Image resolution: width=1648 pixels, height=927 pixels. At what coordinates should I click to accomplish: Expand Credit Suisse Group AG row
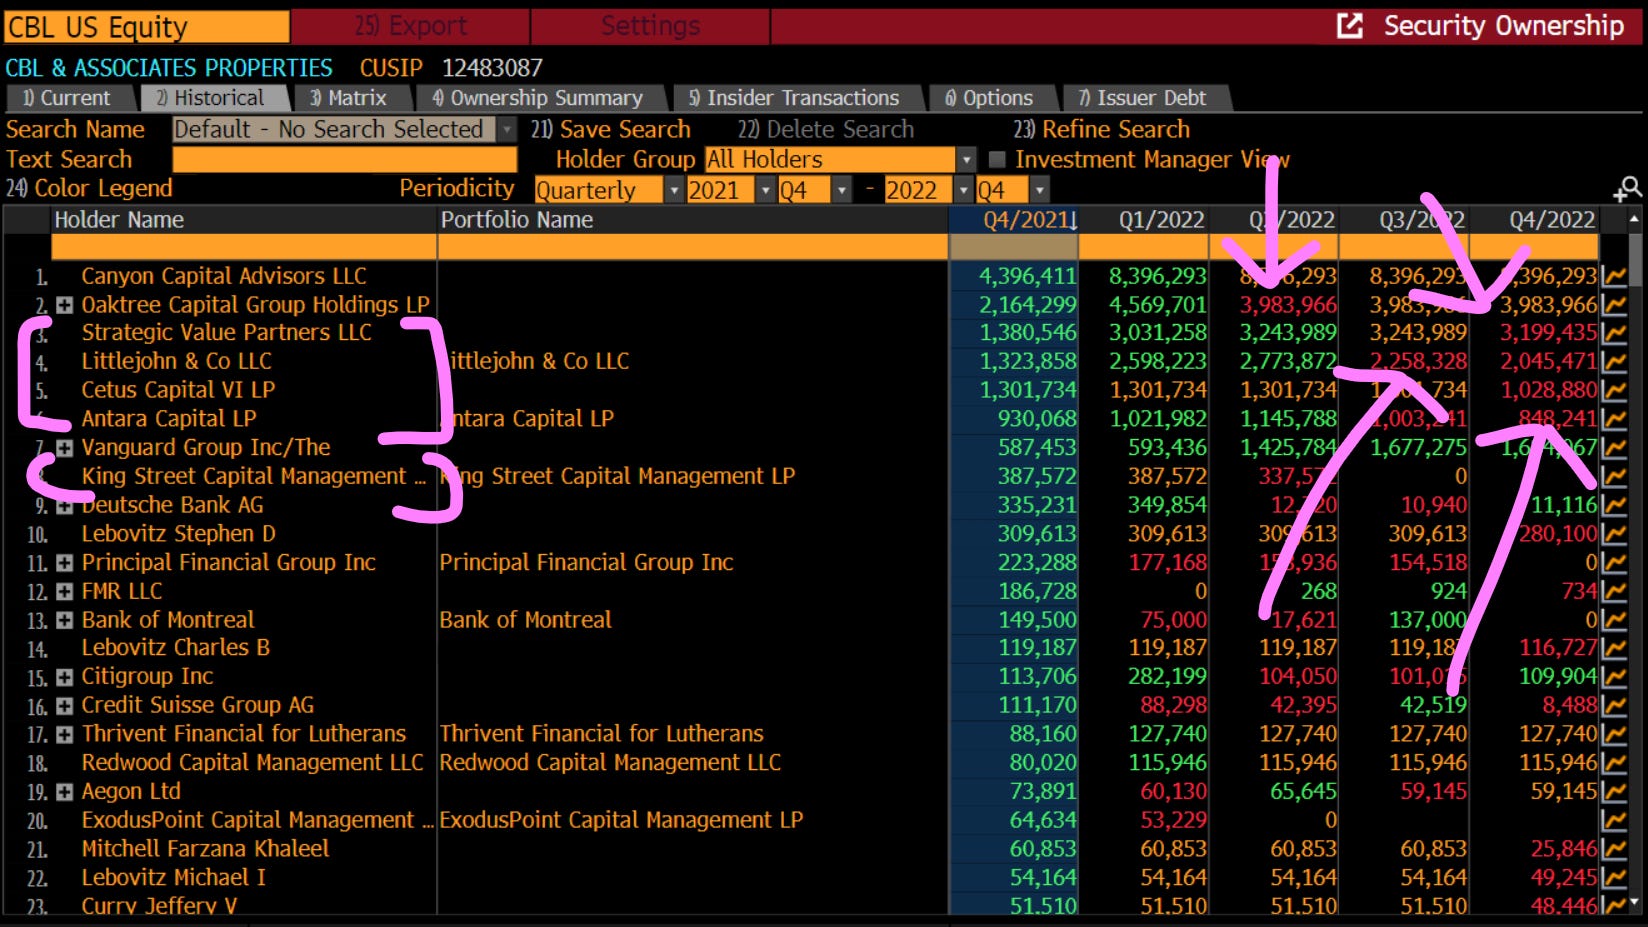tap(64, 706)
